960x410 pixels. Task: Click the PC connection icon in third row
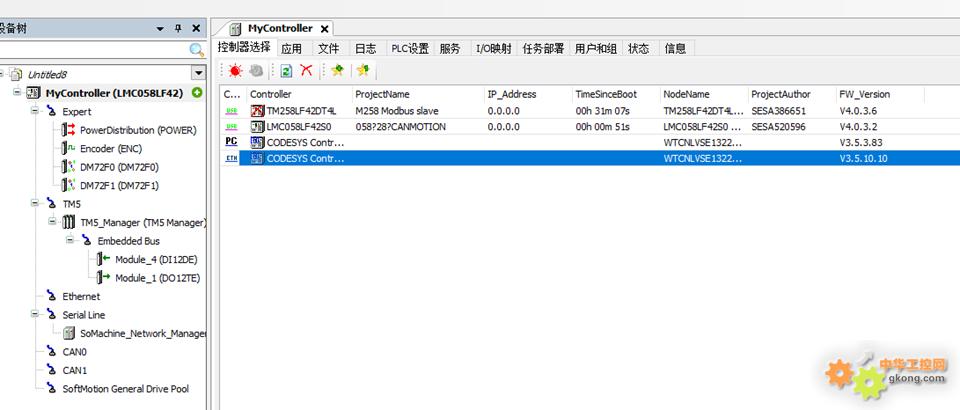231,142
